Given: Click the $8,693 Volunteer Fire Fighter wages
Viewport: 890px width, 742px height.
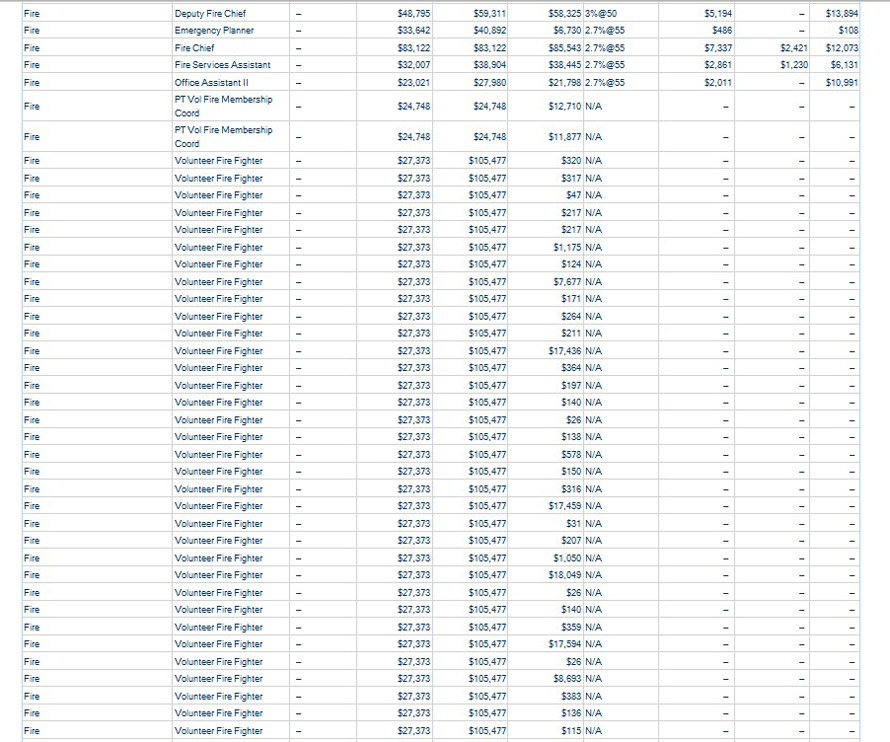Looking at the screenshot, I should [567, 679].
